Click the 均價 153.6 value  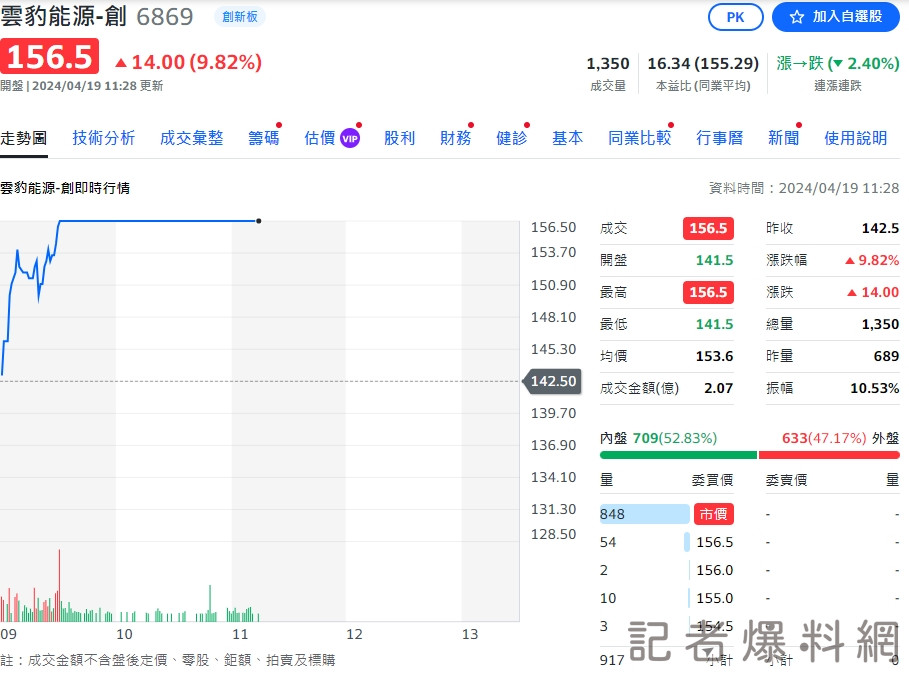(714, 356)
